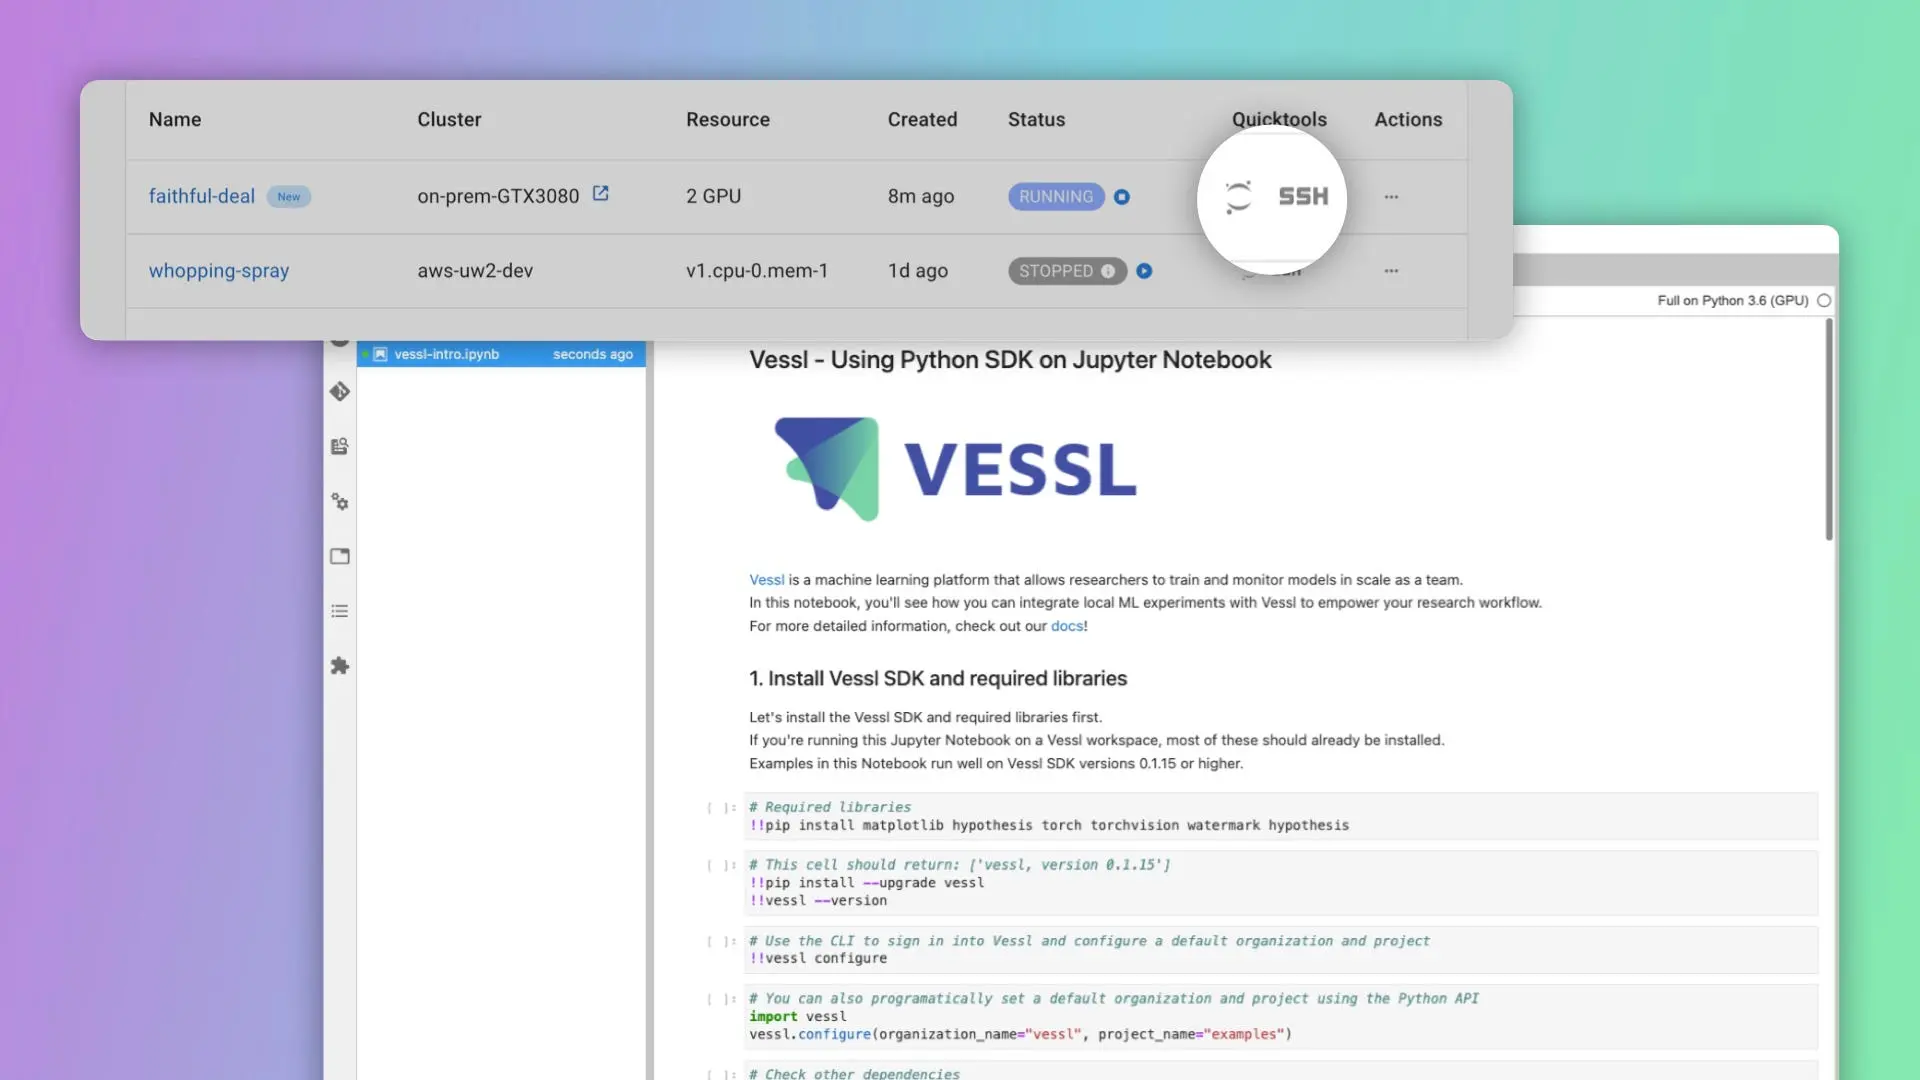Open extension manager puzzle icon
Image resolution: width=1920 pixels, height=1080 pixels.
point(340,666)
